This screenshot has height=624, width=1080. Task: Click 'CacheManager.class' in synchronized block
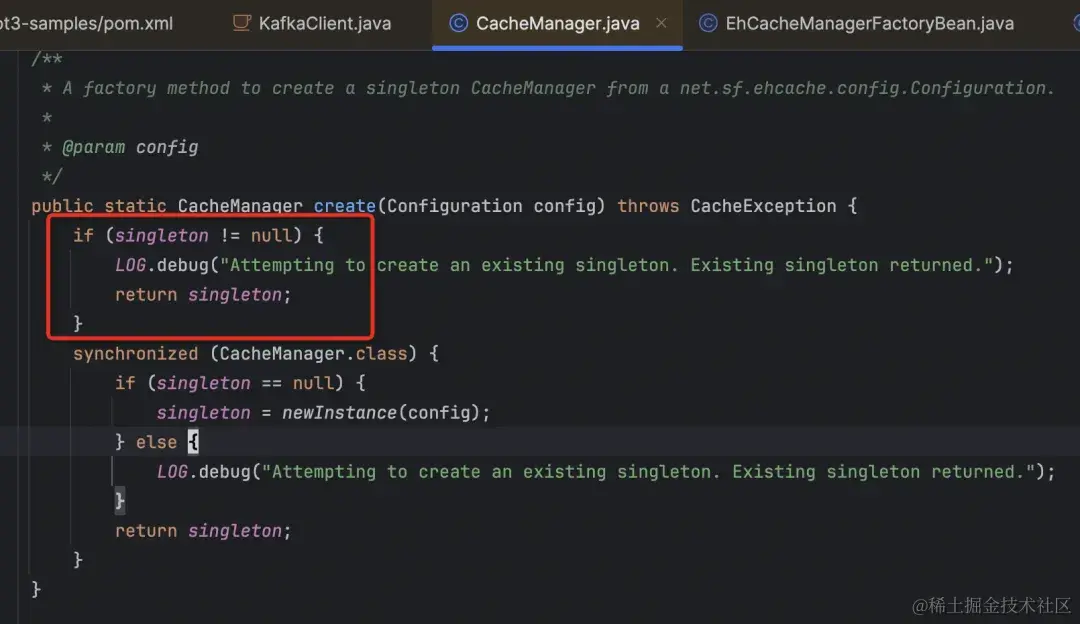click(x=313, y=354)
